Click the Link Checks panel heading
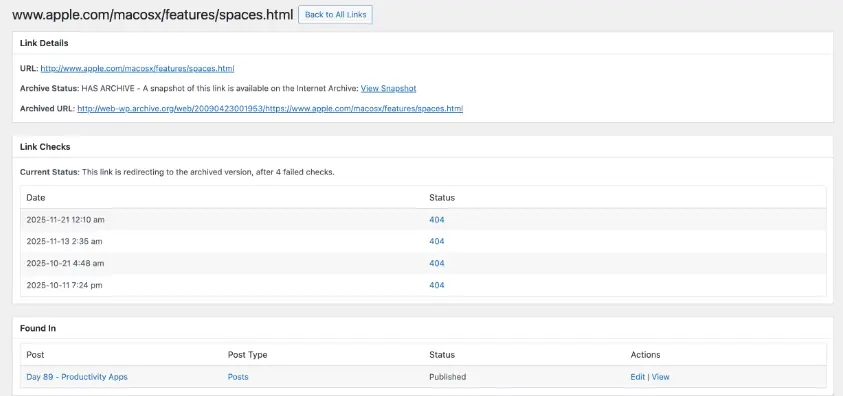Viewport: 843px width, 396px height. [x=45, y=147]
